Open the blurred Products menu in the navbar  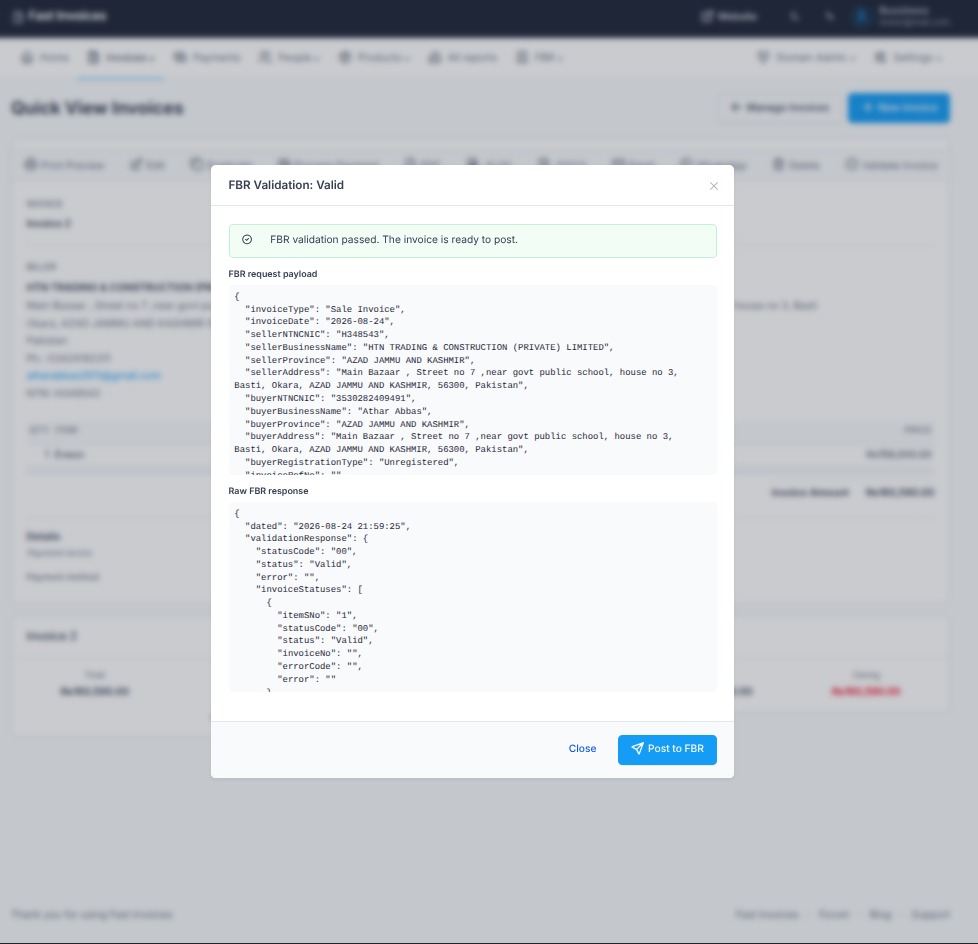pos(374,58)
